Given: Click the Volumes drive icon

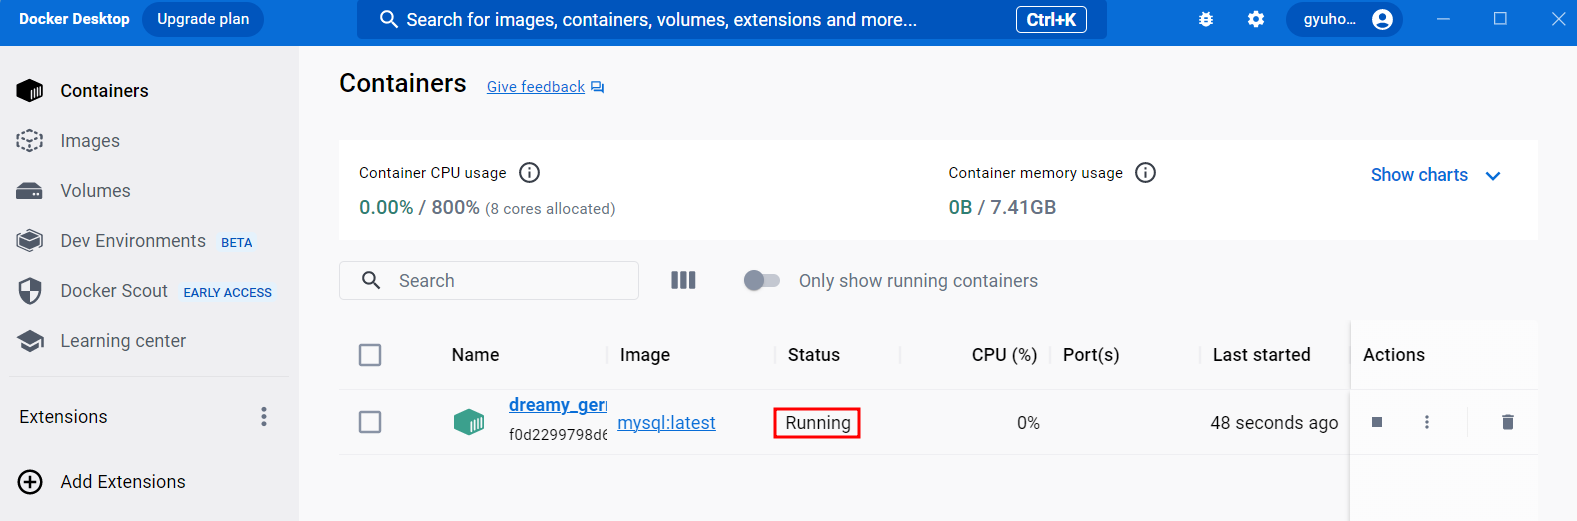Looking at the screenshot, I should point(30,191).
